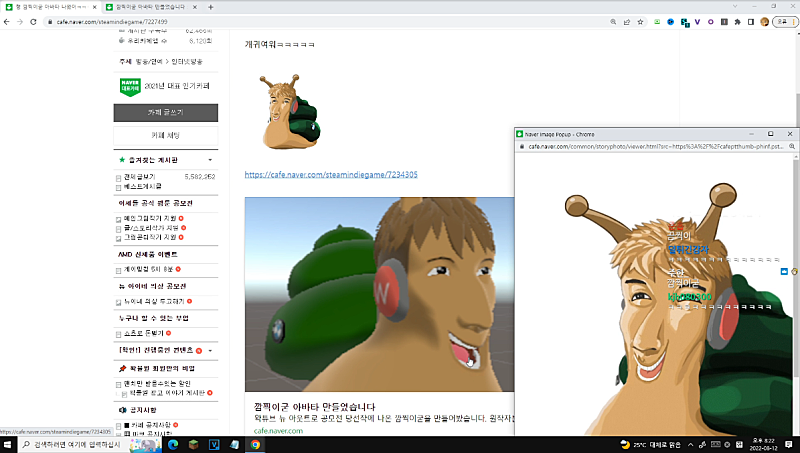Open the taskbar clock showing 2022-08-12

(x=764, y=445)
